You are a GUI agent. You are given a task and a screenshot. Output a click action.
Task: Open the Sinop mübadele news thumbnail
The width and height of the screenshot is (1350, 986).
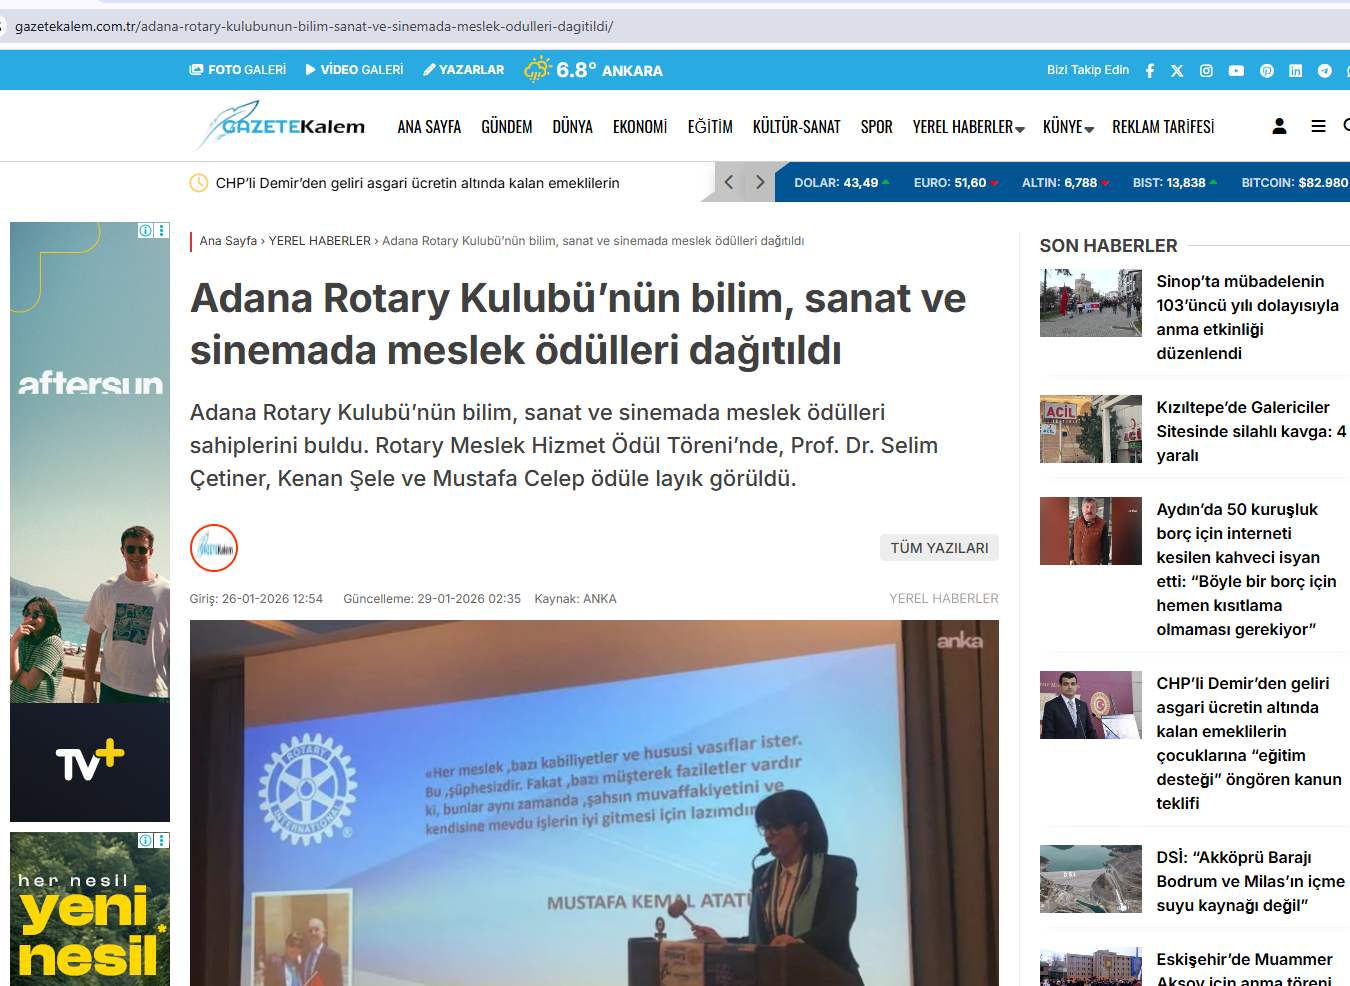pos(1090,303)
